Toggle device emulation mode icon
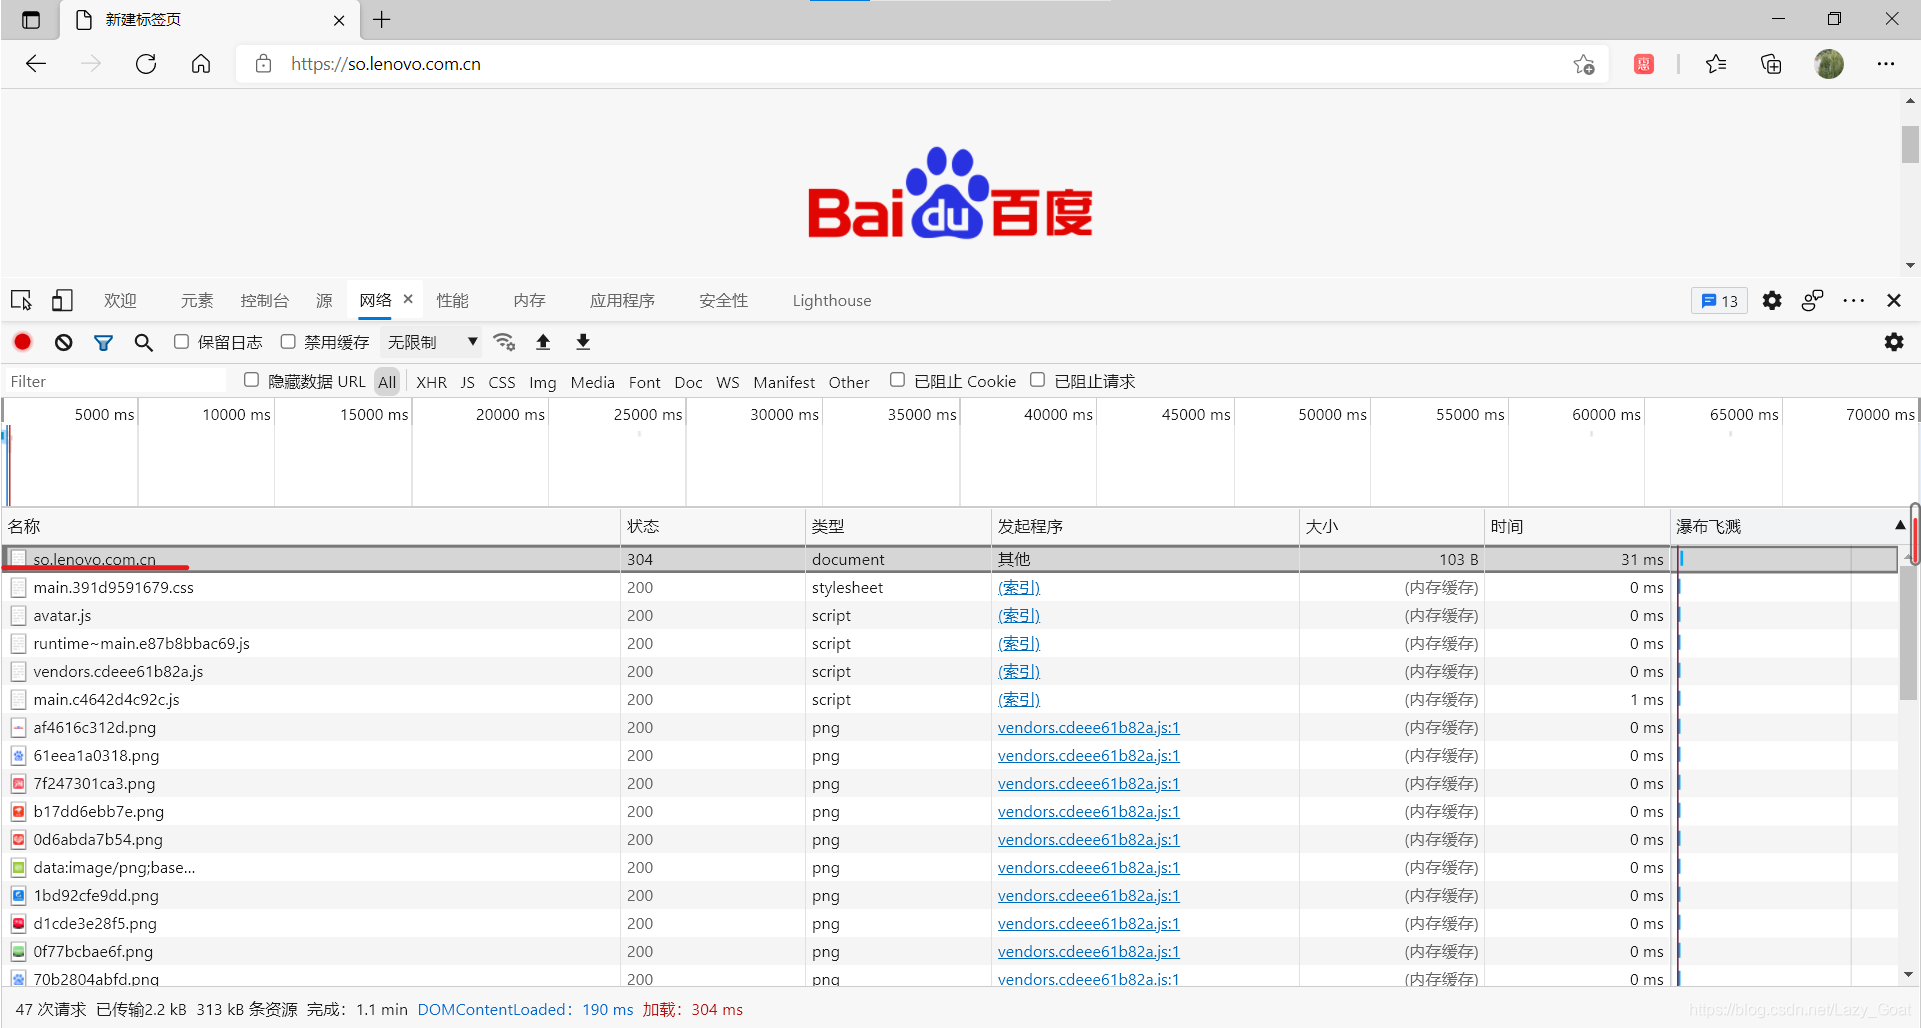The height and width of the screenshot is (1028, 1921). point(62,300)
